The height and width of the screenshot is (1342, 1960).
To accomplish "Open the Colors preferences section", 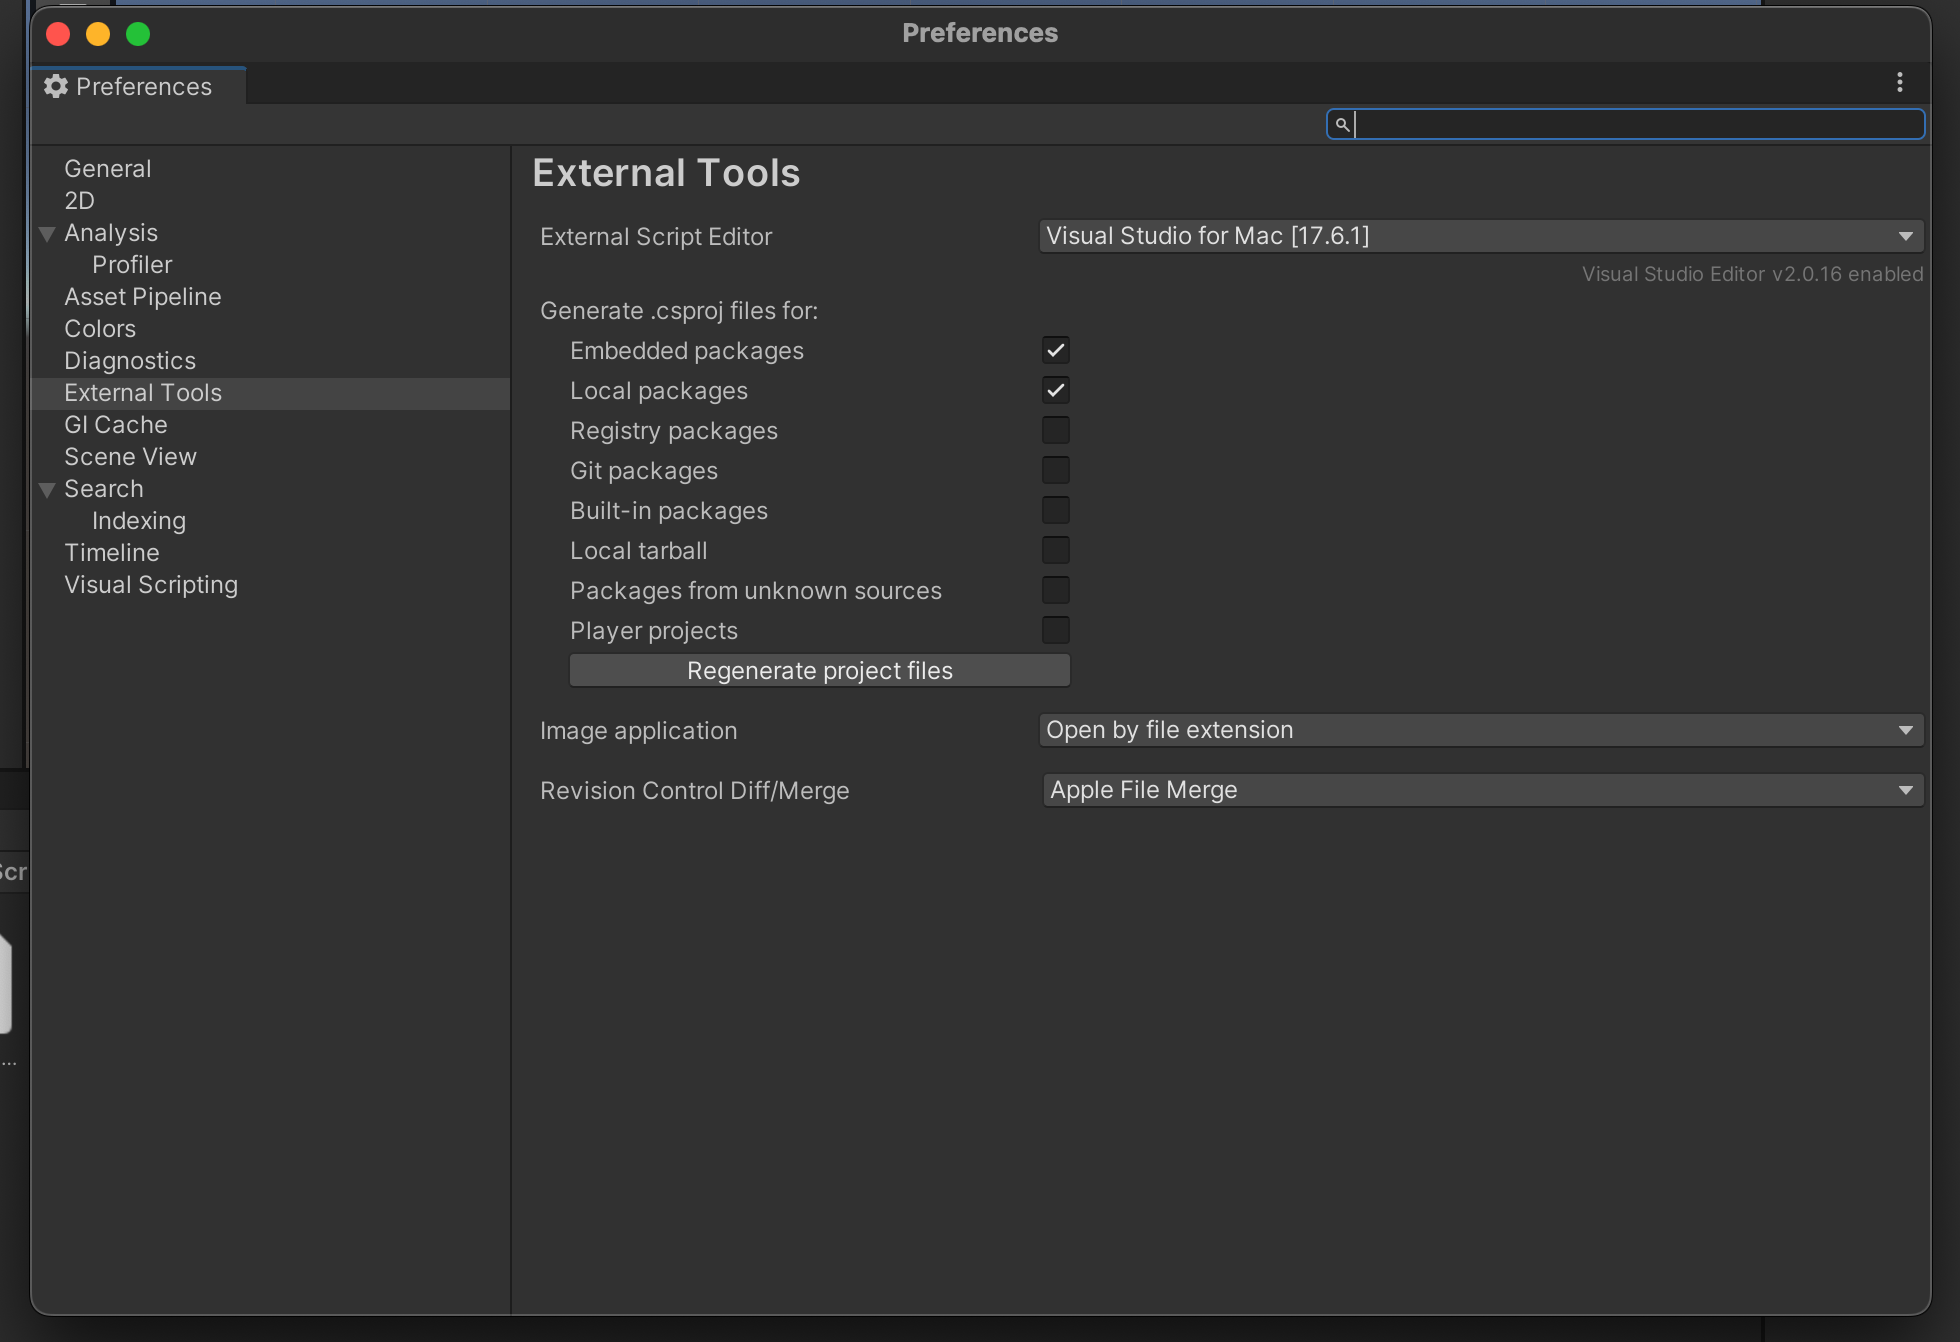I will (x=100, y=329).
